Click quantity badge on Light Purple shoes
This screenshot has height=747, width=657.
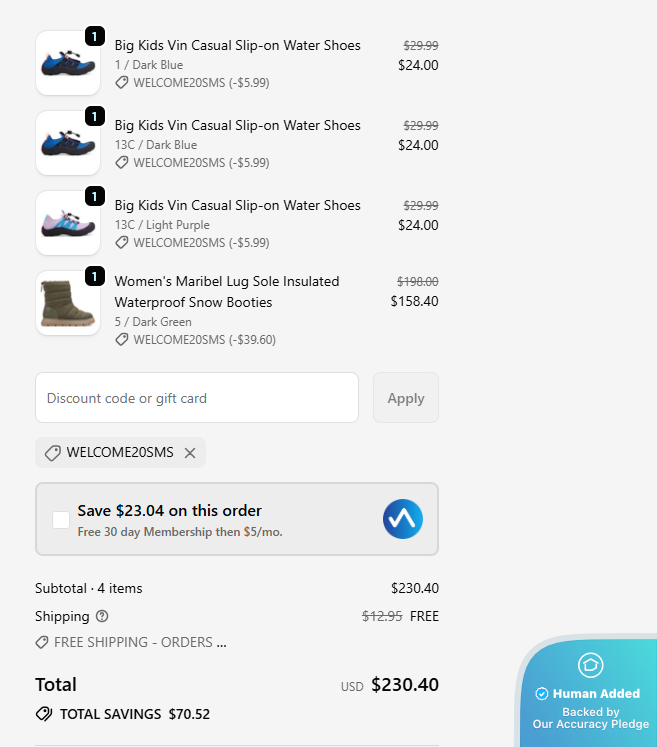(95, 196)
